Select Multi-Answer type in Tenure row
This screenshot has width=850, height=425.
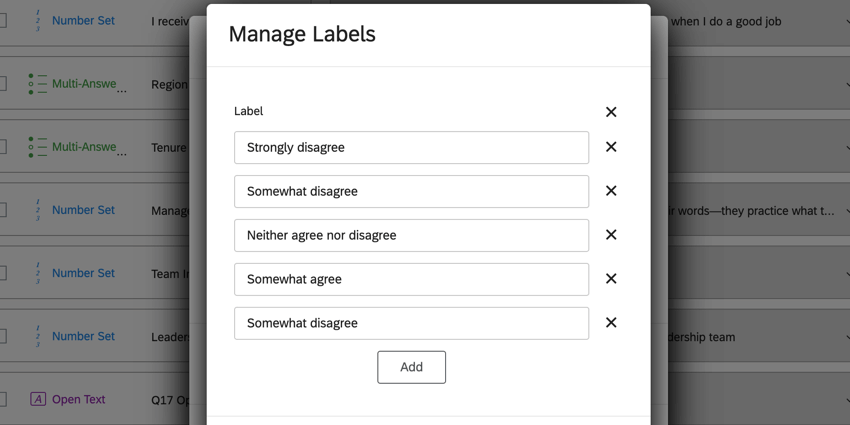pyautogui.click(x=84, y=147)
